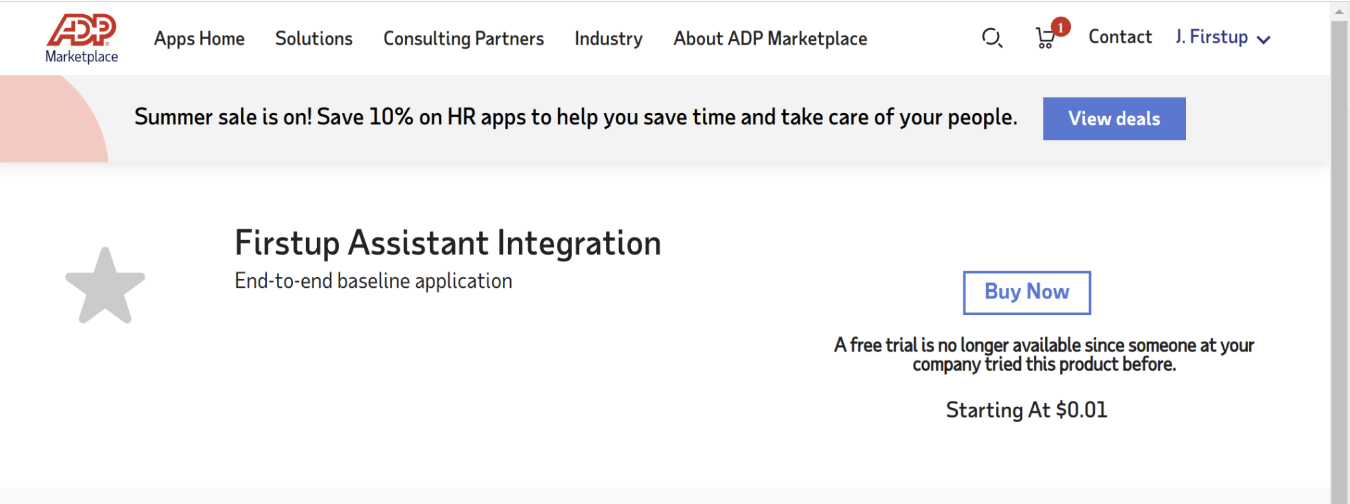Click the Firstup Assistant Integration title
This screenshot has width=1350, height=504.
tap(448, 243)
